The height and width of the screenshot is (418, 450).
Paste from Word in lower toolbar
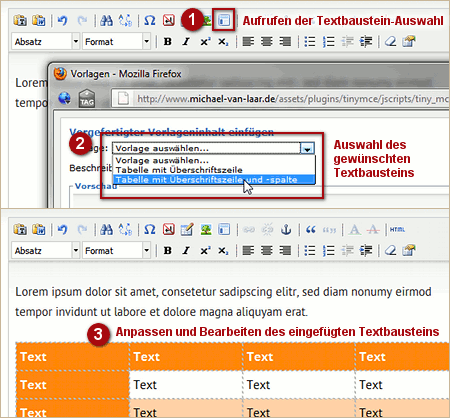tap(39, 229)
